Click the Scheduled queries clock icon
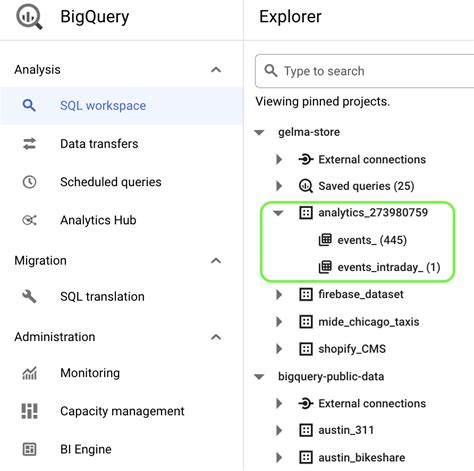 (29, 182)
